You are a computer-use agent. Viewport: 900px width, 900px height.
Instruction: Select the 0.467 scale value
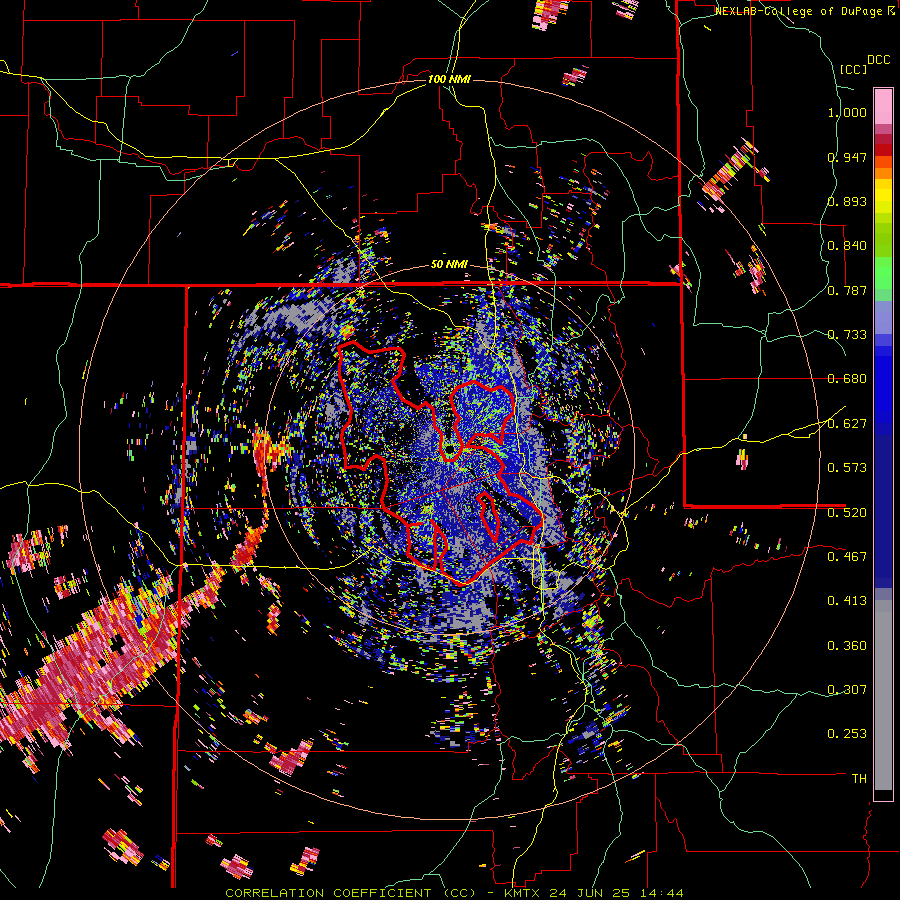point(847,557)
